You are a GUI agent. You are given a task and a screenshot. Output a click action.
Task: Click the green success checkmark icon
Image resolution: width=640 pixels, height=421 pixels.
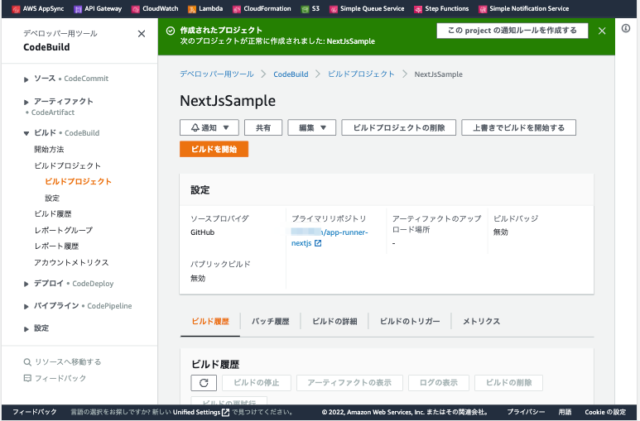coord(171,31)
